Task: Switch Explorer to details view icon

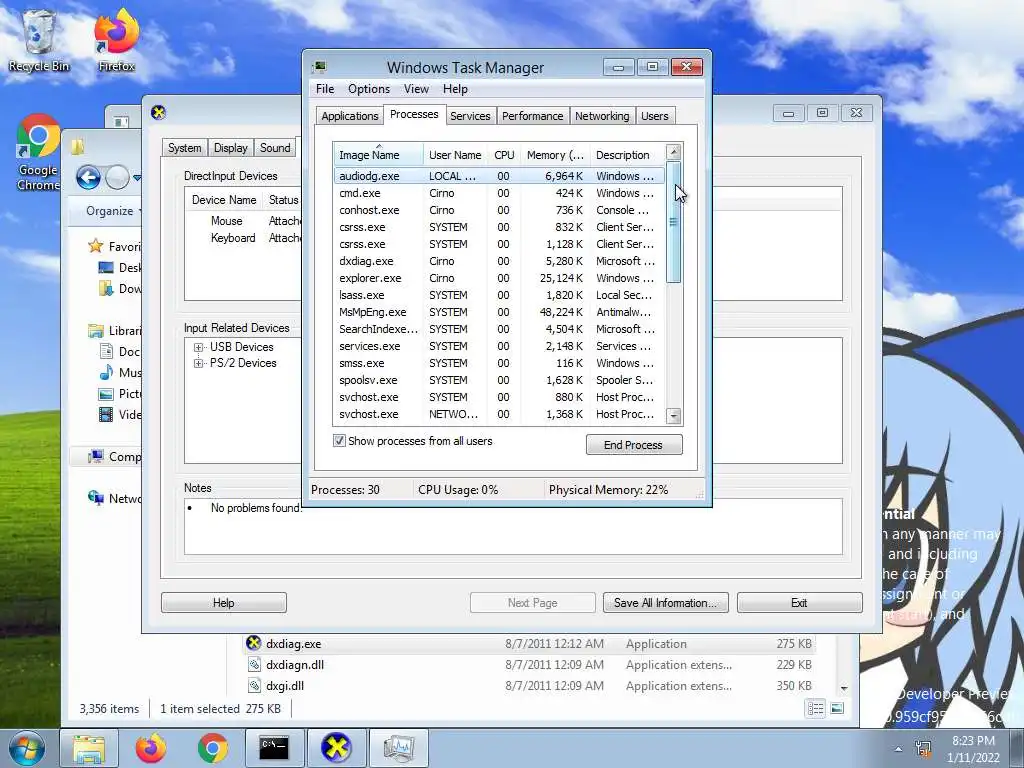Action: 816,709
